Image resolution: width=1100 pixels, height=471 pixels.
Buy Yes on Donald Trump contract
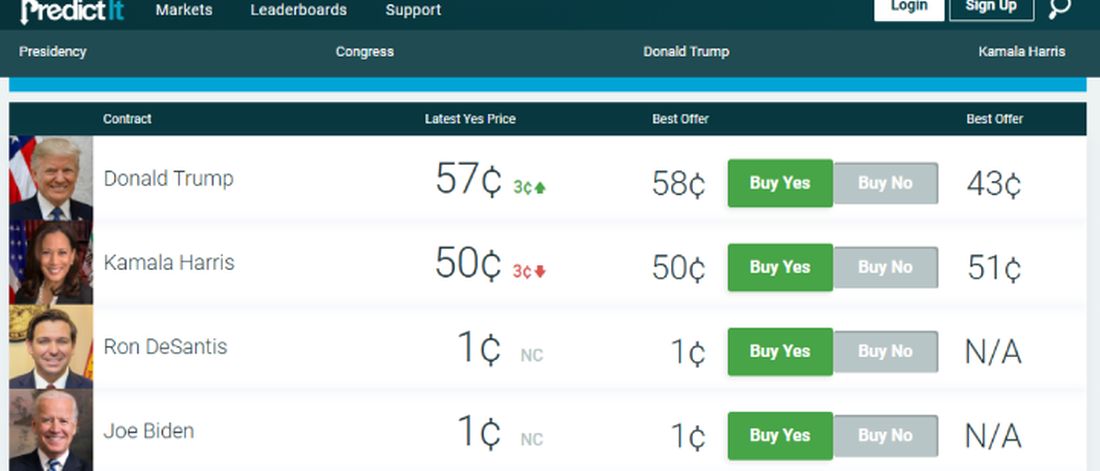click(780, 183)
